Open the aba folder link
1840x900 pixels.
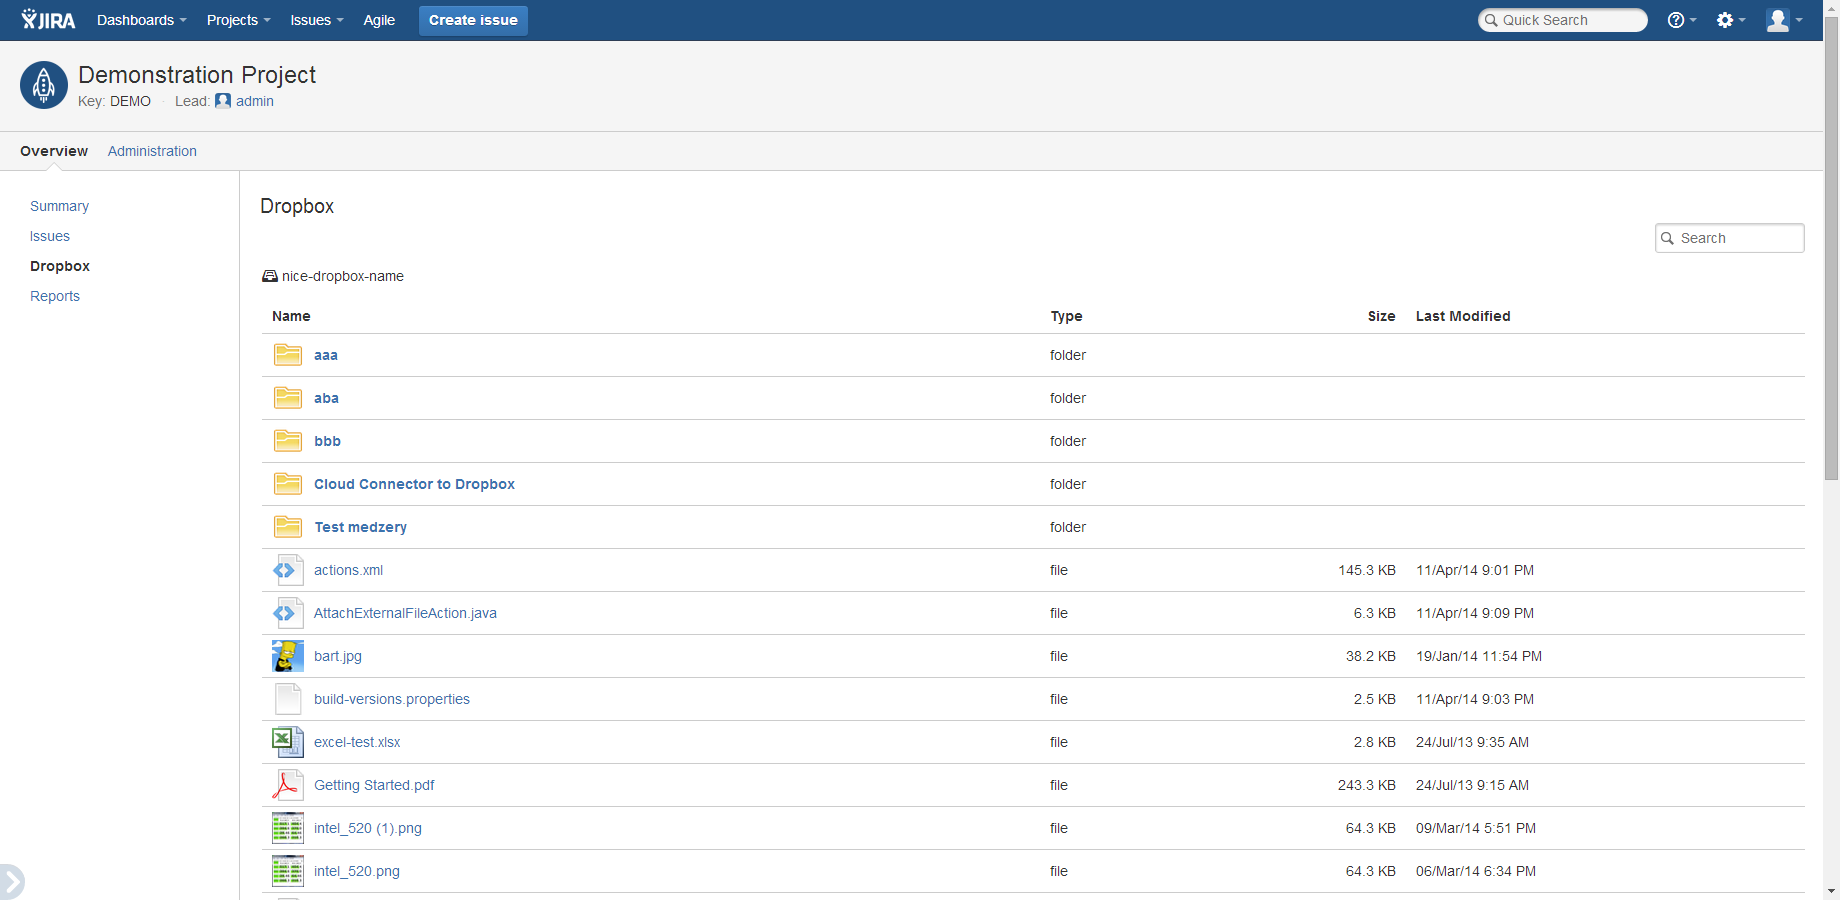326,398
